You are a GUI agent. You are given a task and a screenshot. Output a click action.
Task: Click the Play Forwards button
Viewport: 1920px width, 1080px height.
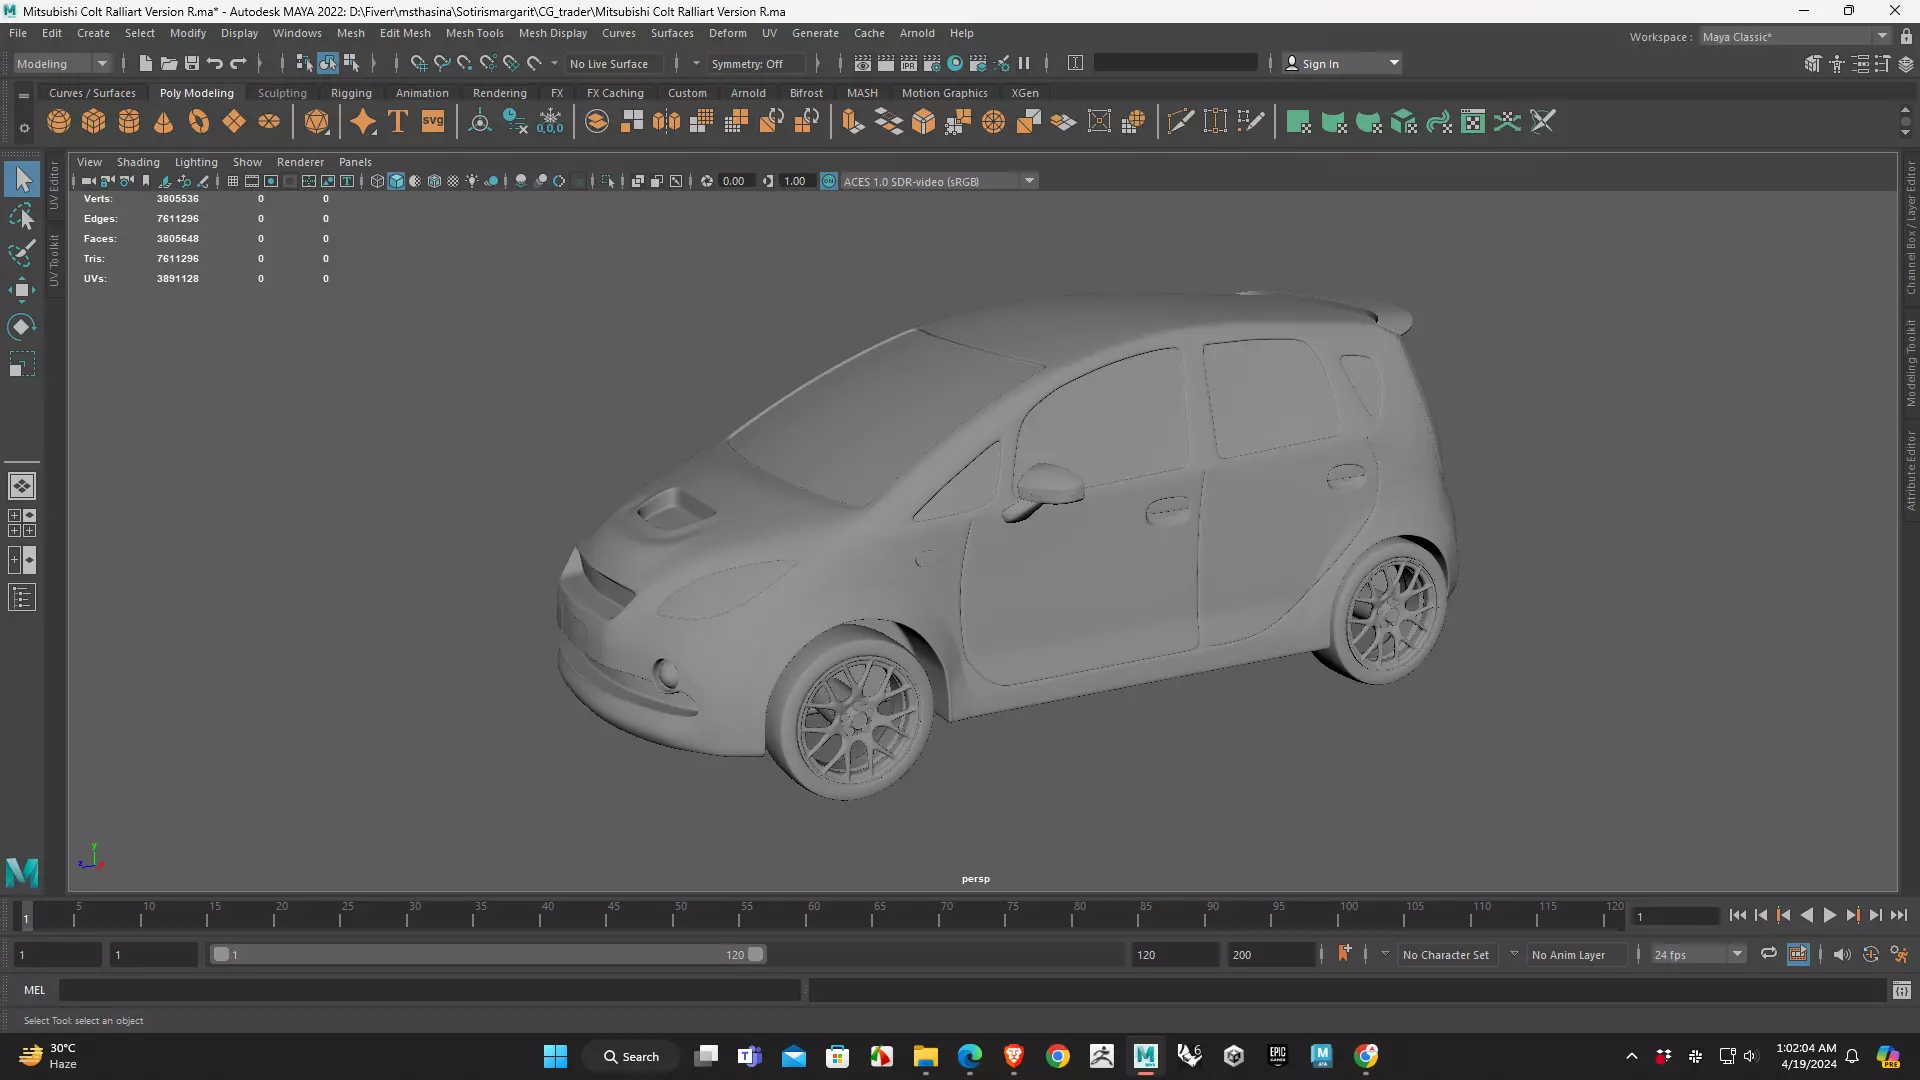click(1830, 915)
